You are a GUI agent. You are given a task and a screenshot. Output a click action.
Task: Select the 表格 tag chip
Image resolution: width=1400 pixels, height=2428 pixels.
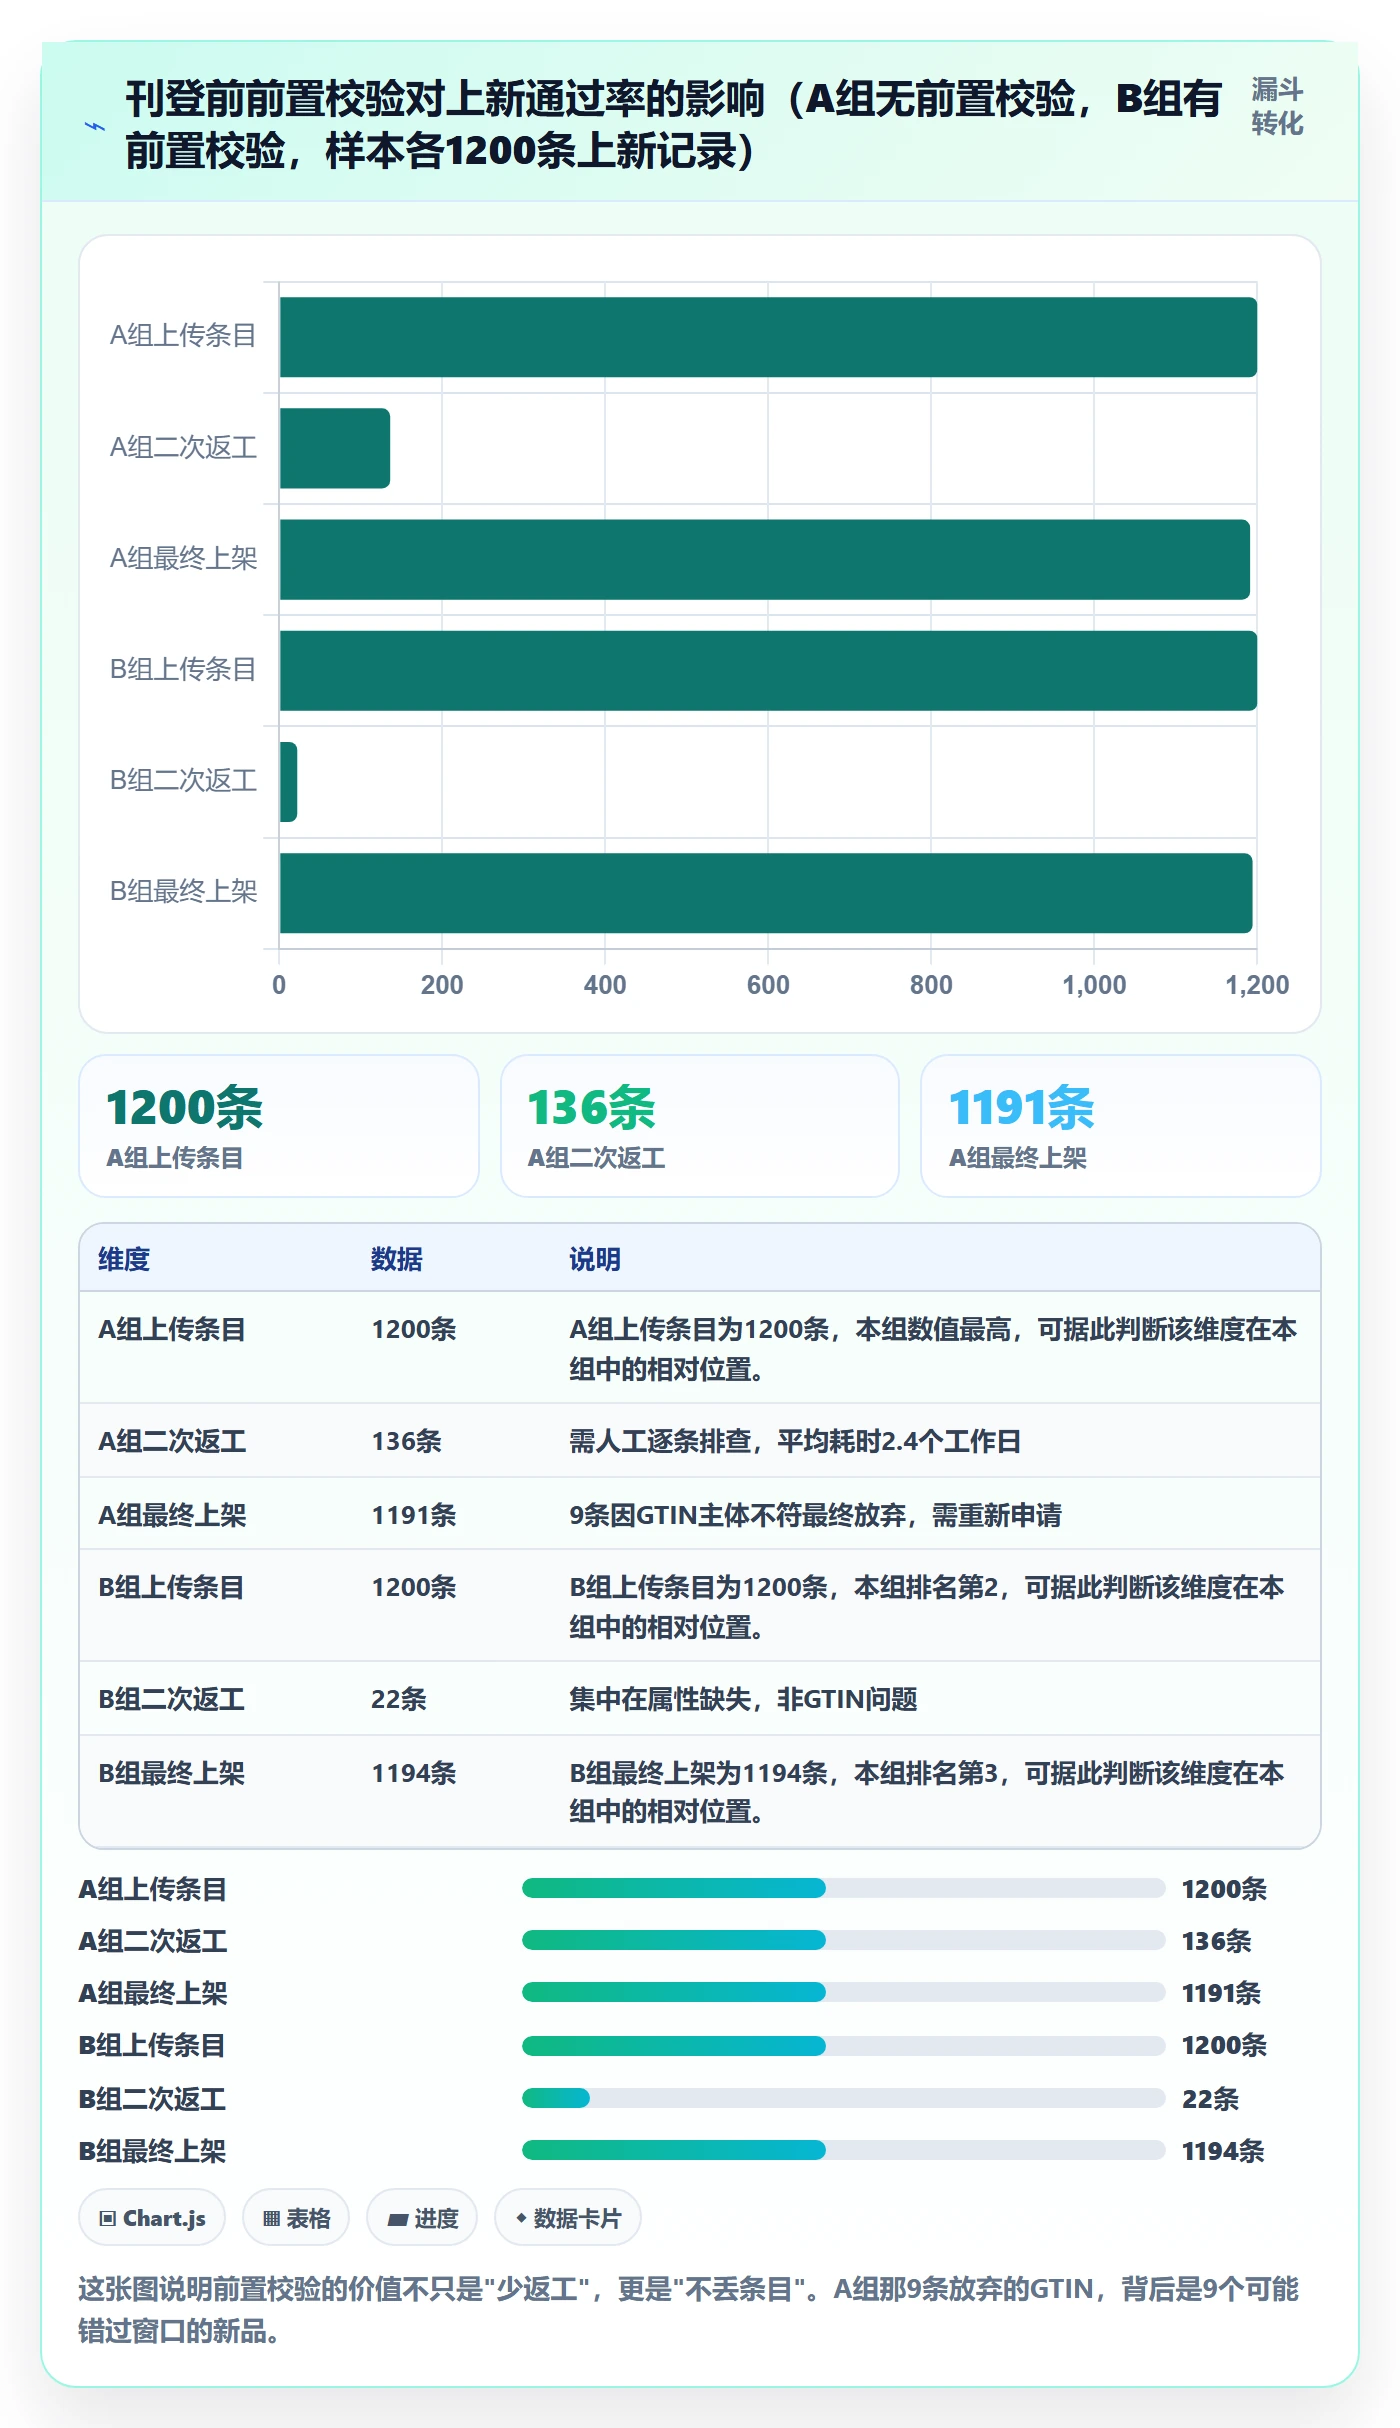pos(296,2218)
